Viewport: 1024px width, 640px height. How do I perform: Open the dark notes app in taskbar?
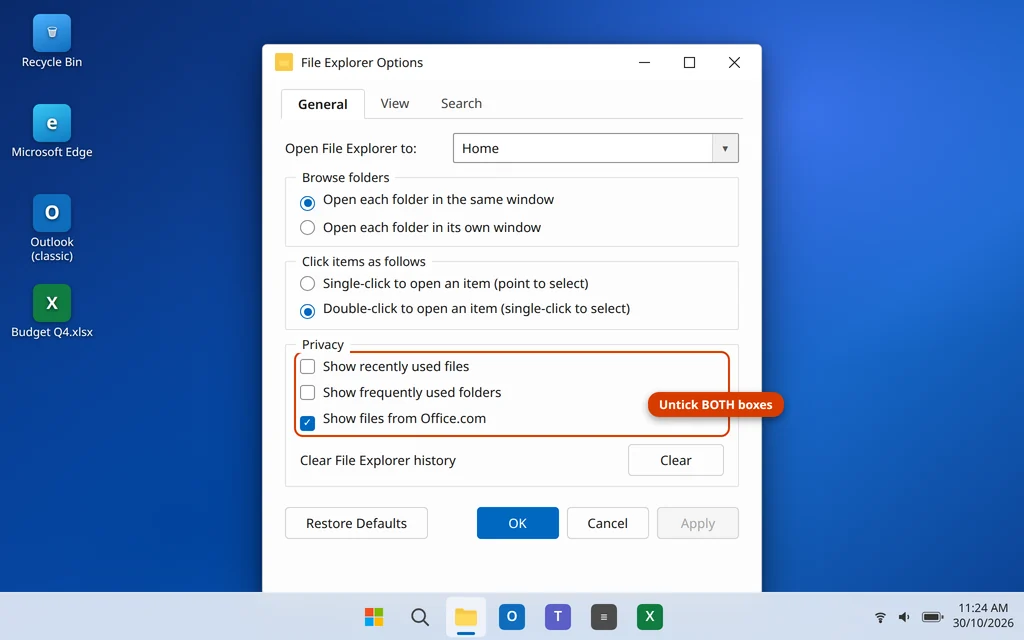click(x=603, y=616)
